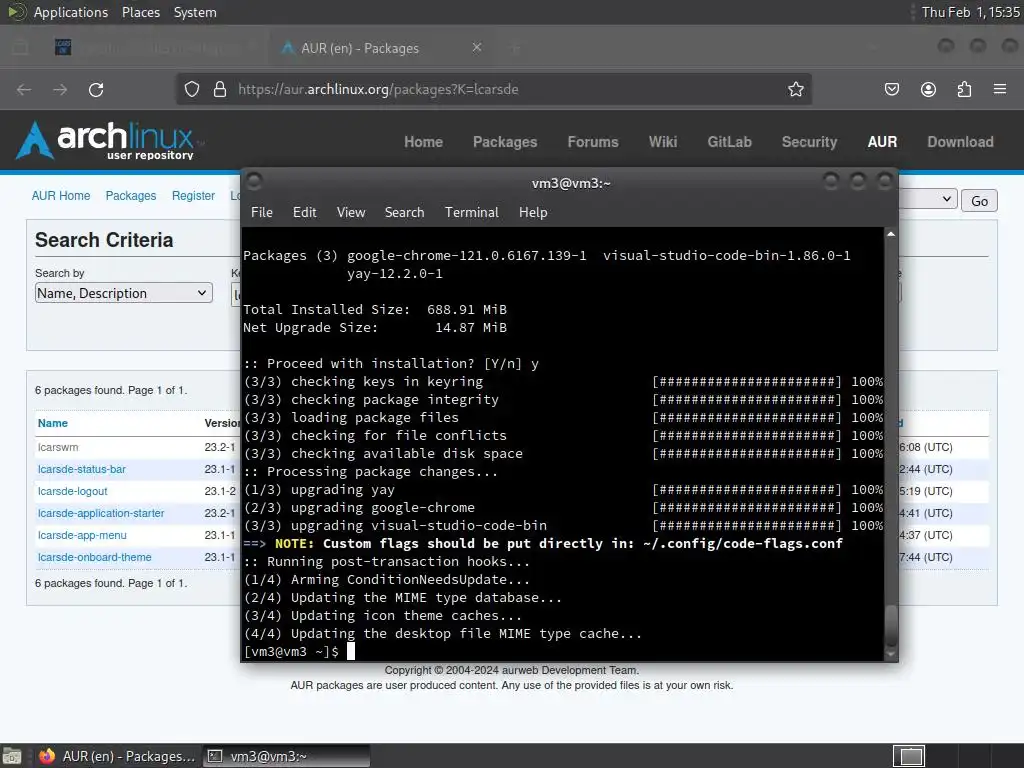Open the Forums link

click(x=592, y=142)
